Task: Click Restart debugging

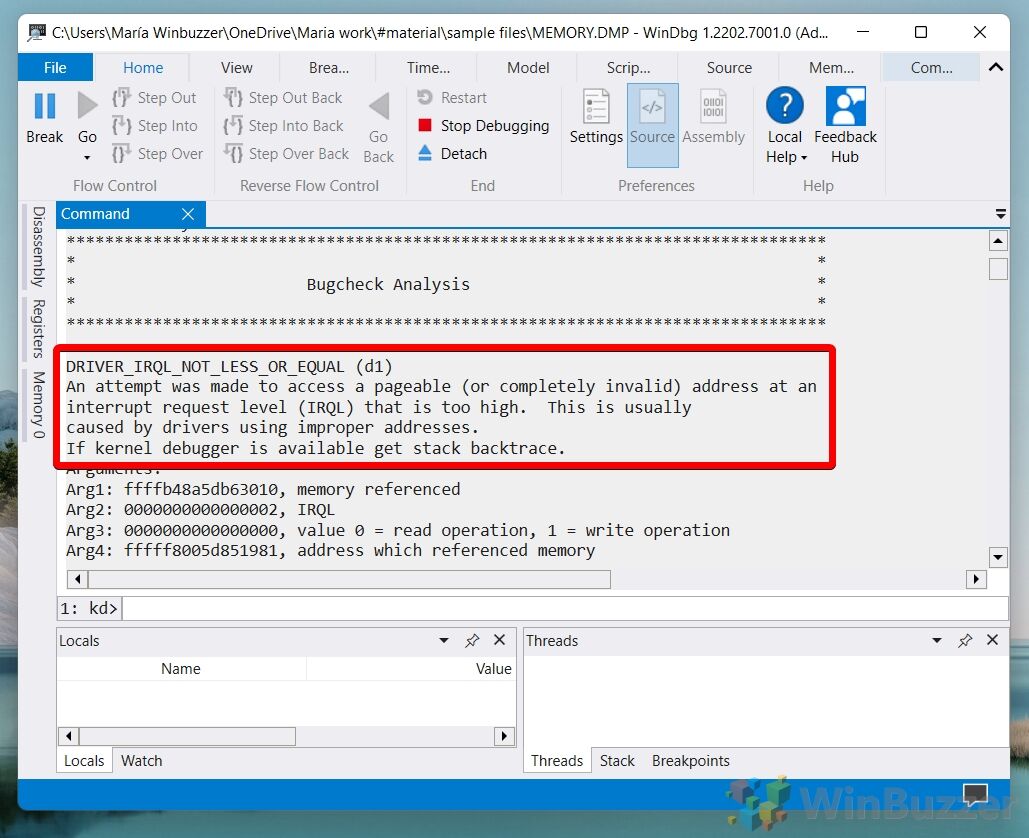Action: (x=452, y=98)
